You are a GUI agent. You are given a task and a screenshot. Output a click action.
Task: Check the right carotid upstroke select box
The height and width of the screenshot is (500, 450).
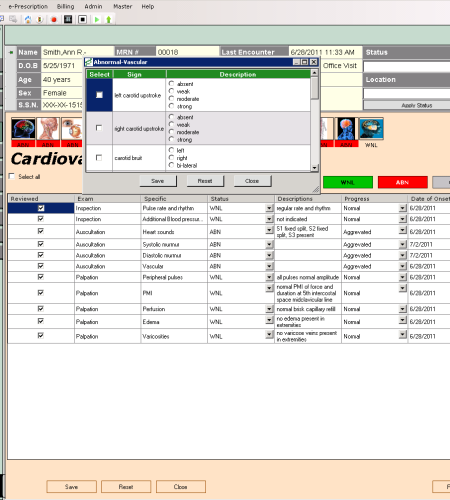(99, 128)
